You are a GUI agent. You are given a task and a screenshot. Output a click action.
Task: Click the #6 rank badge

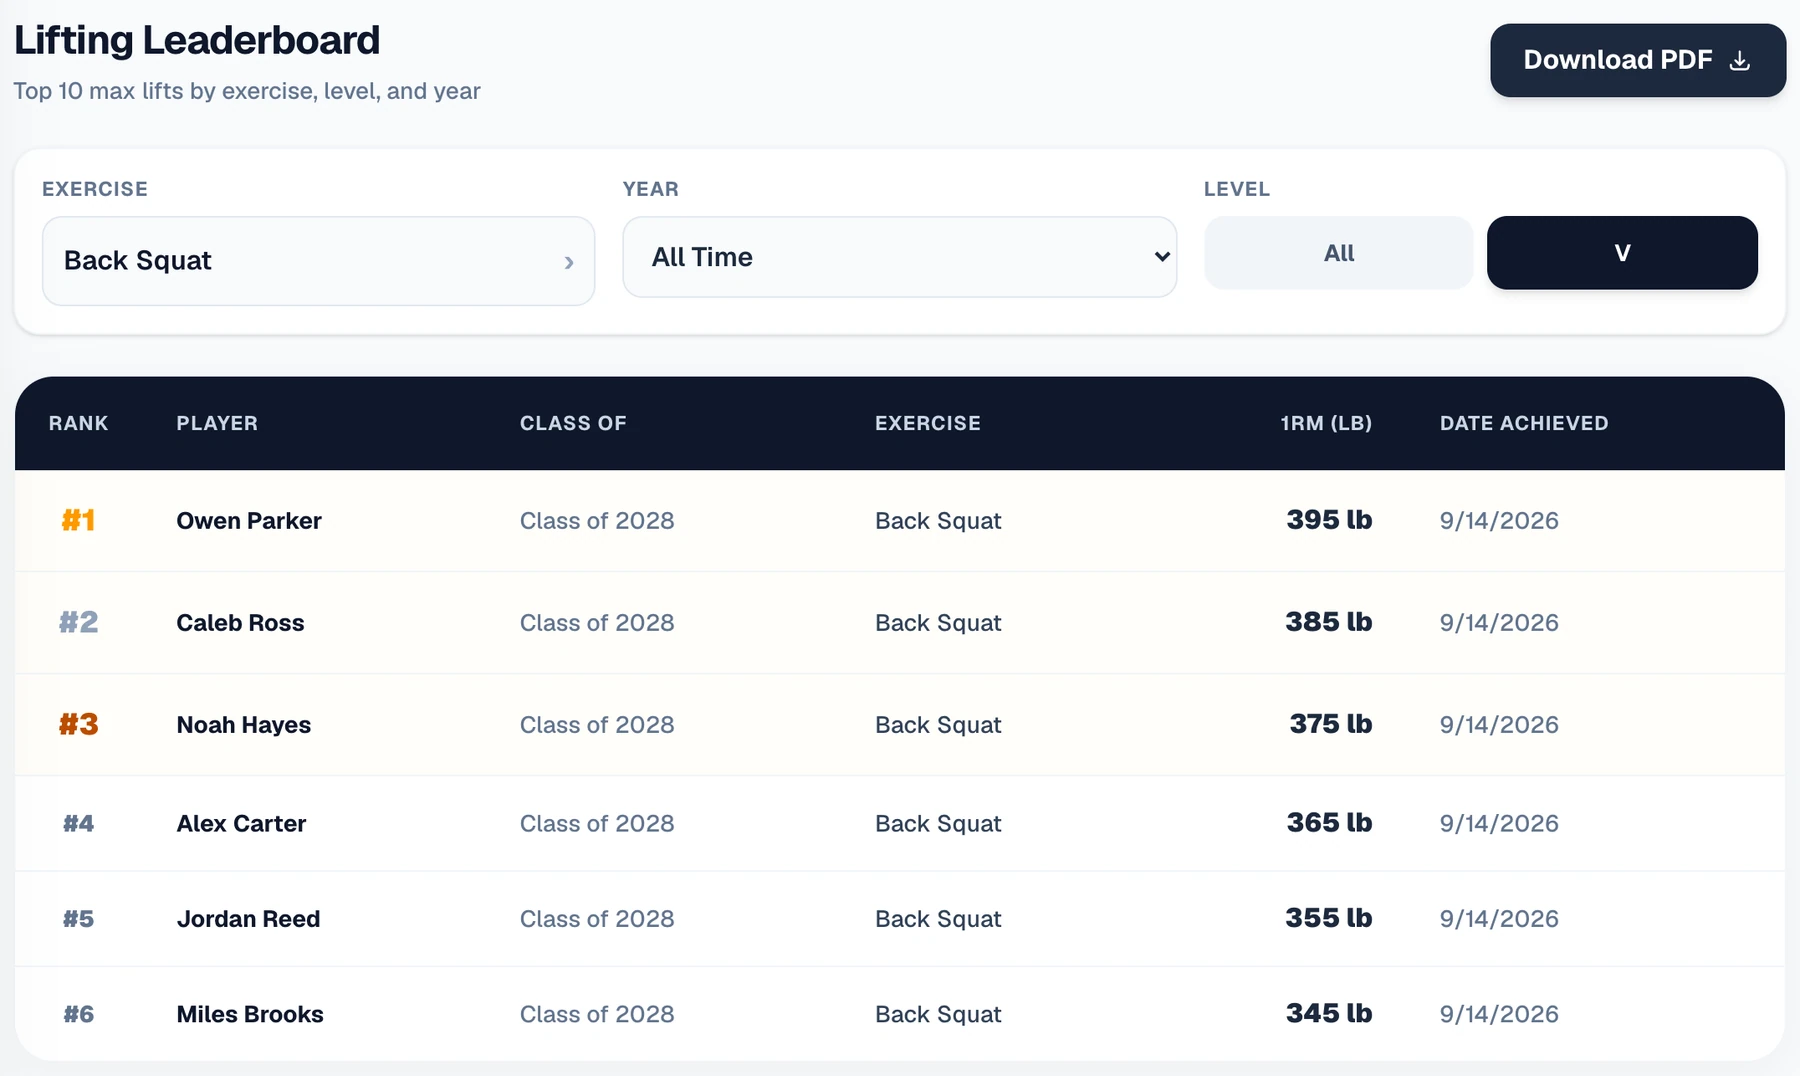(x=78, y=1014)
